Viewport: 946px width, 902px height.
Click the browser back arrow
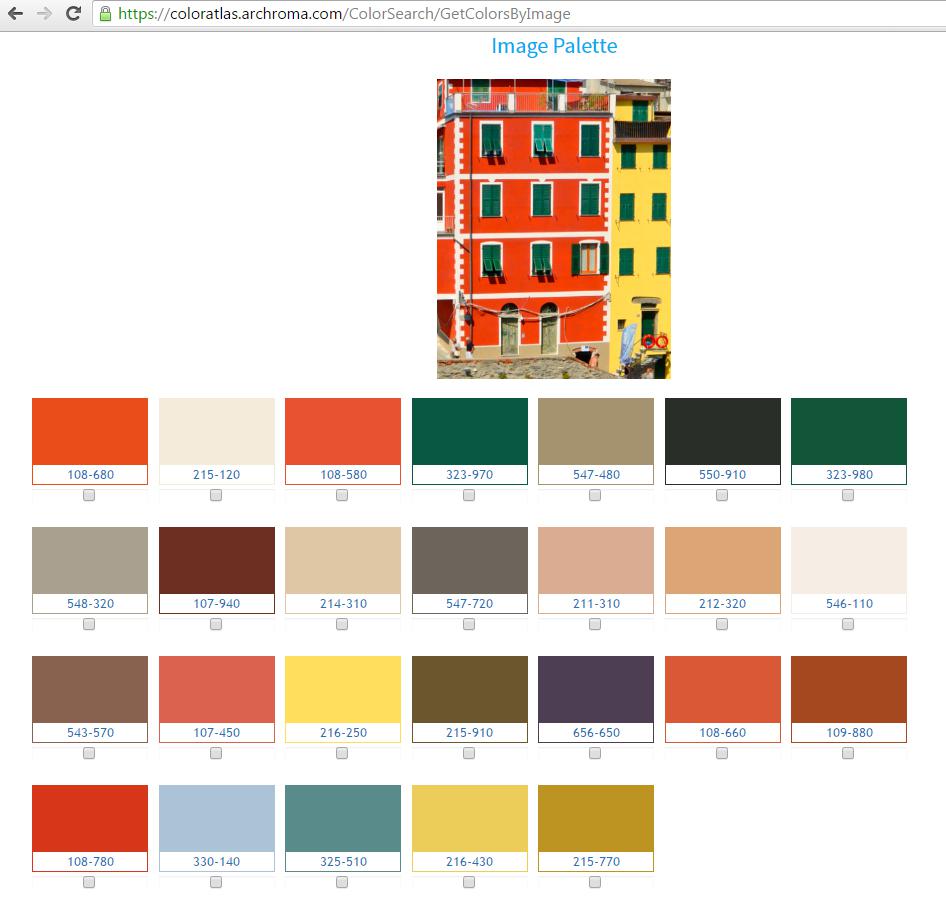click(15, 14)
